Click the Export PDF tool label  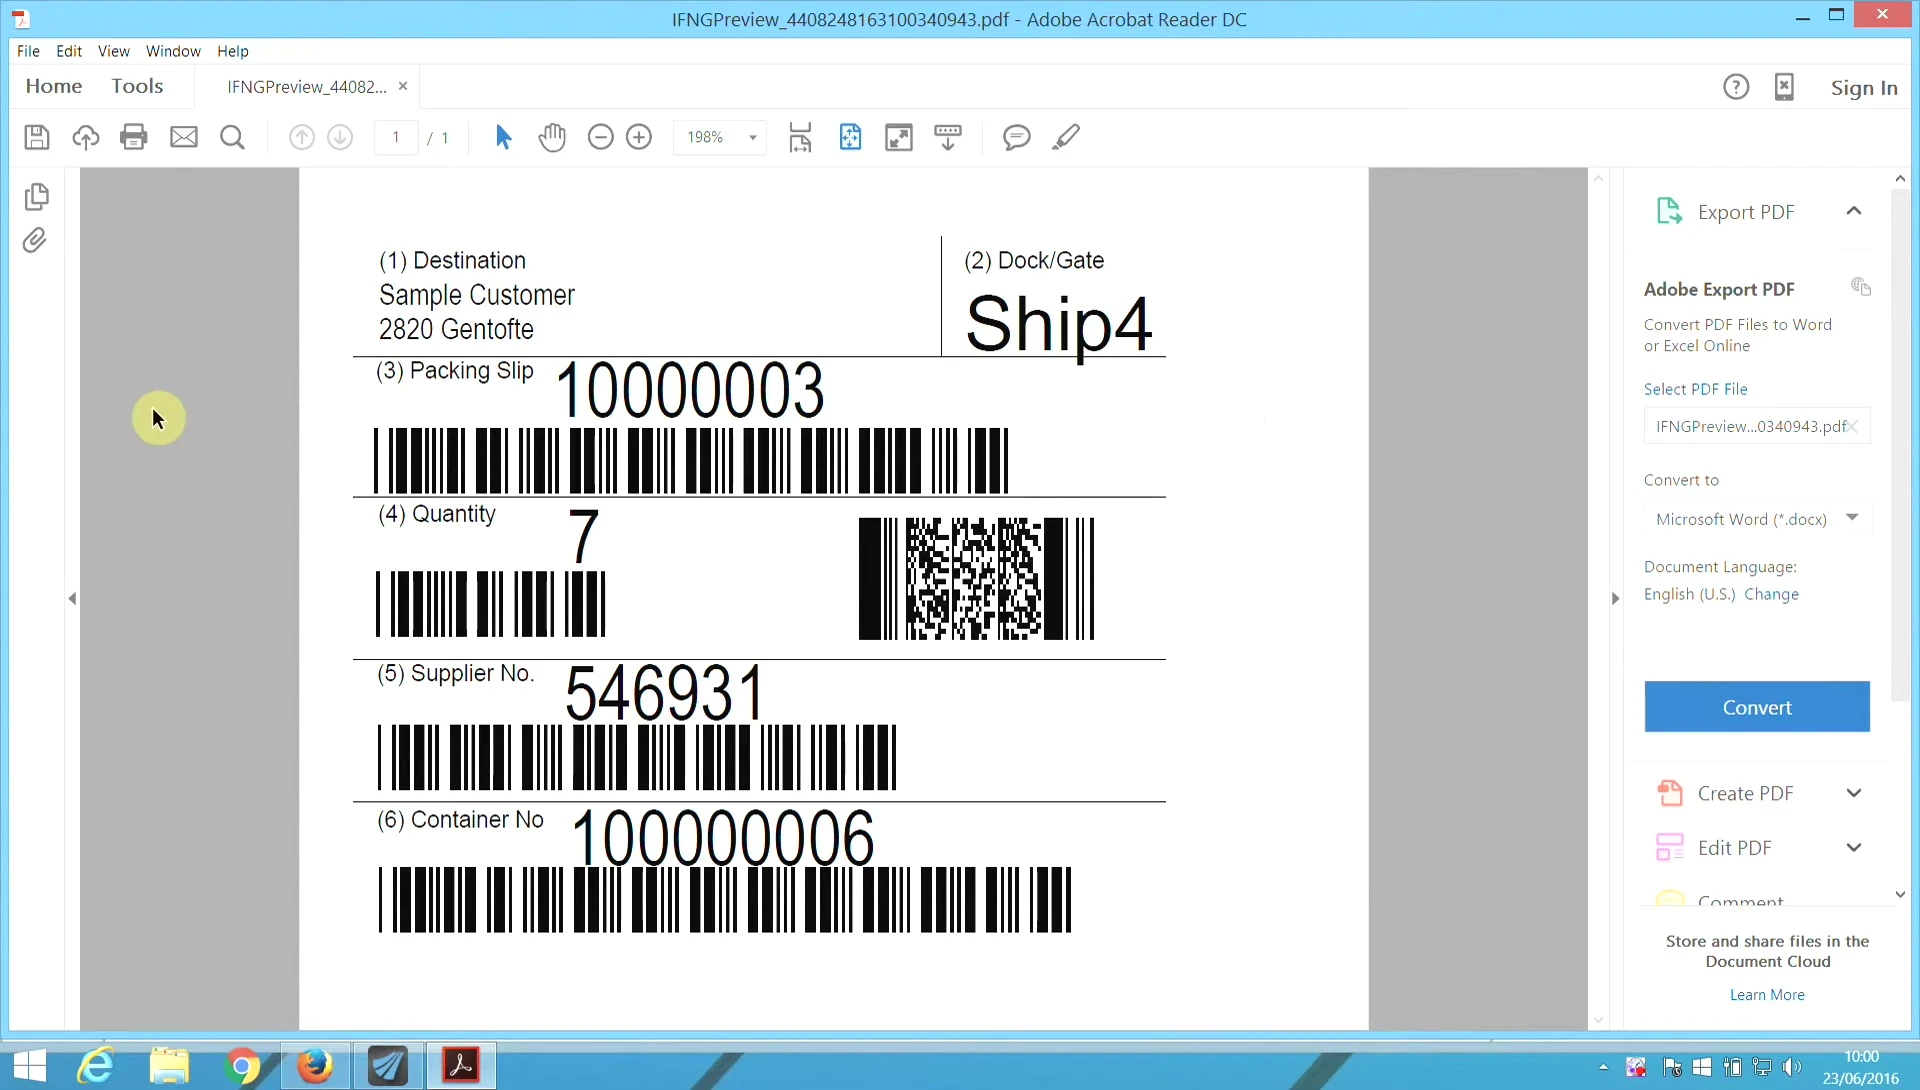click(x=1746, y=212)
